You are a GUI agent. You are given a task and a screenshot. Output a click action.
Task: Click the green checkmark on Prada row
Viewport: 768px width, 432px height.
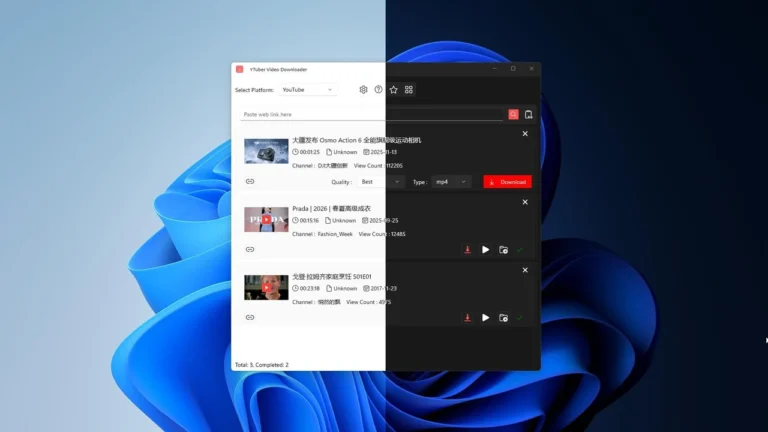tap(520, 250)
